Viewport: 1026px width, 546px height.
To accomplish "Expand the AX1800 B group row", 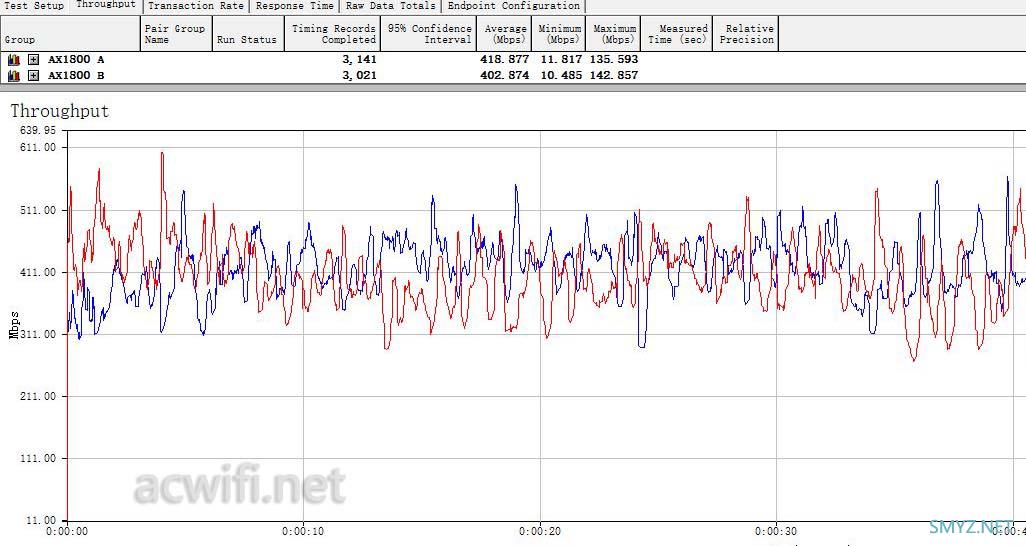I will click(x=33, y=75).
